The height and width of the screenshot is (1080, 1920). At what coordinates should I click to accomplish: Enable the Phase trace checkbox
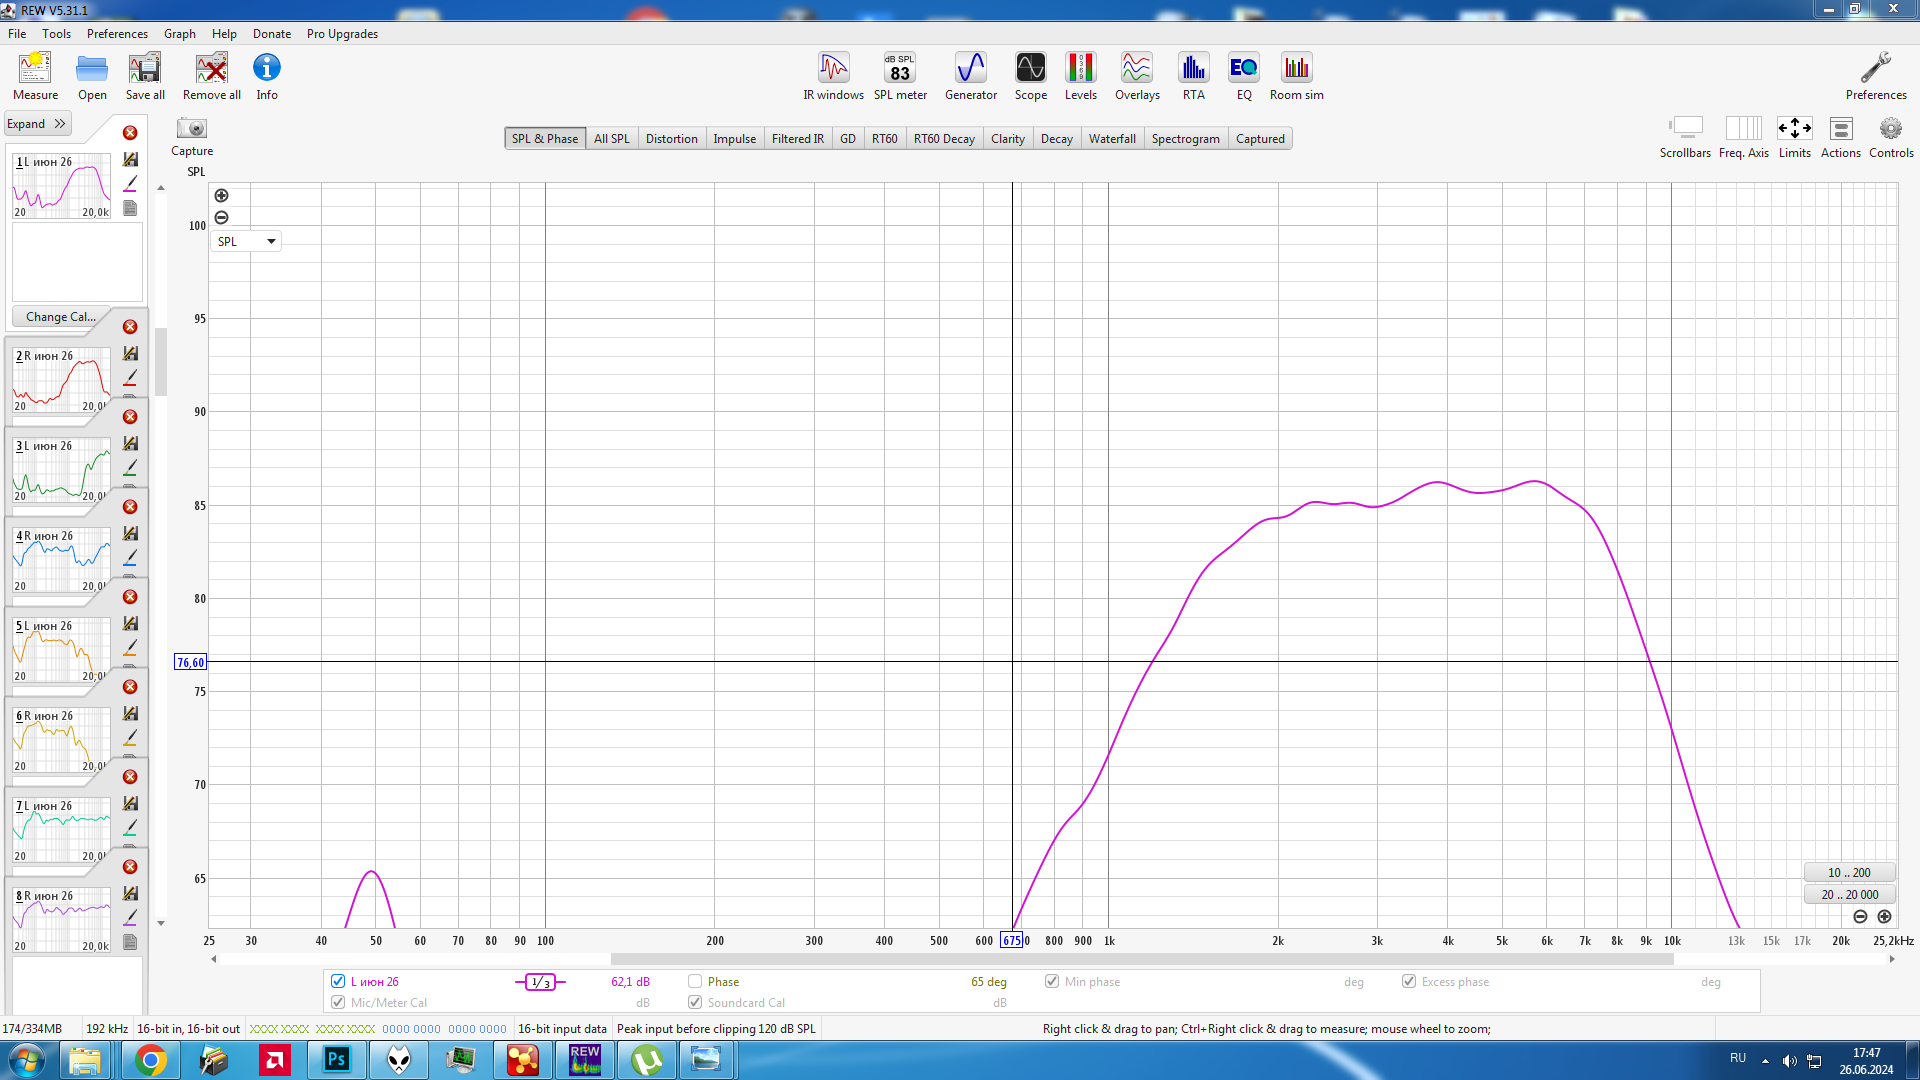coord(695,981)
